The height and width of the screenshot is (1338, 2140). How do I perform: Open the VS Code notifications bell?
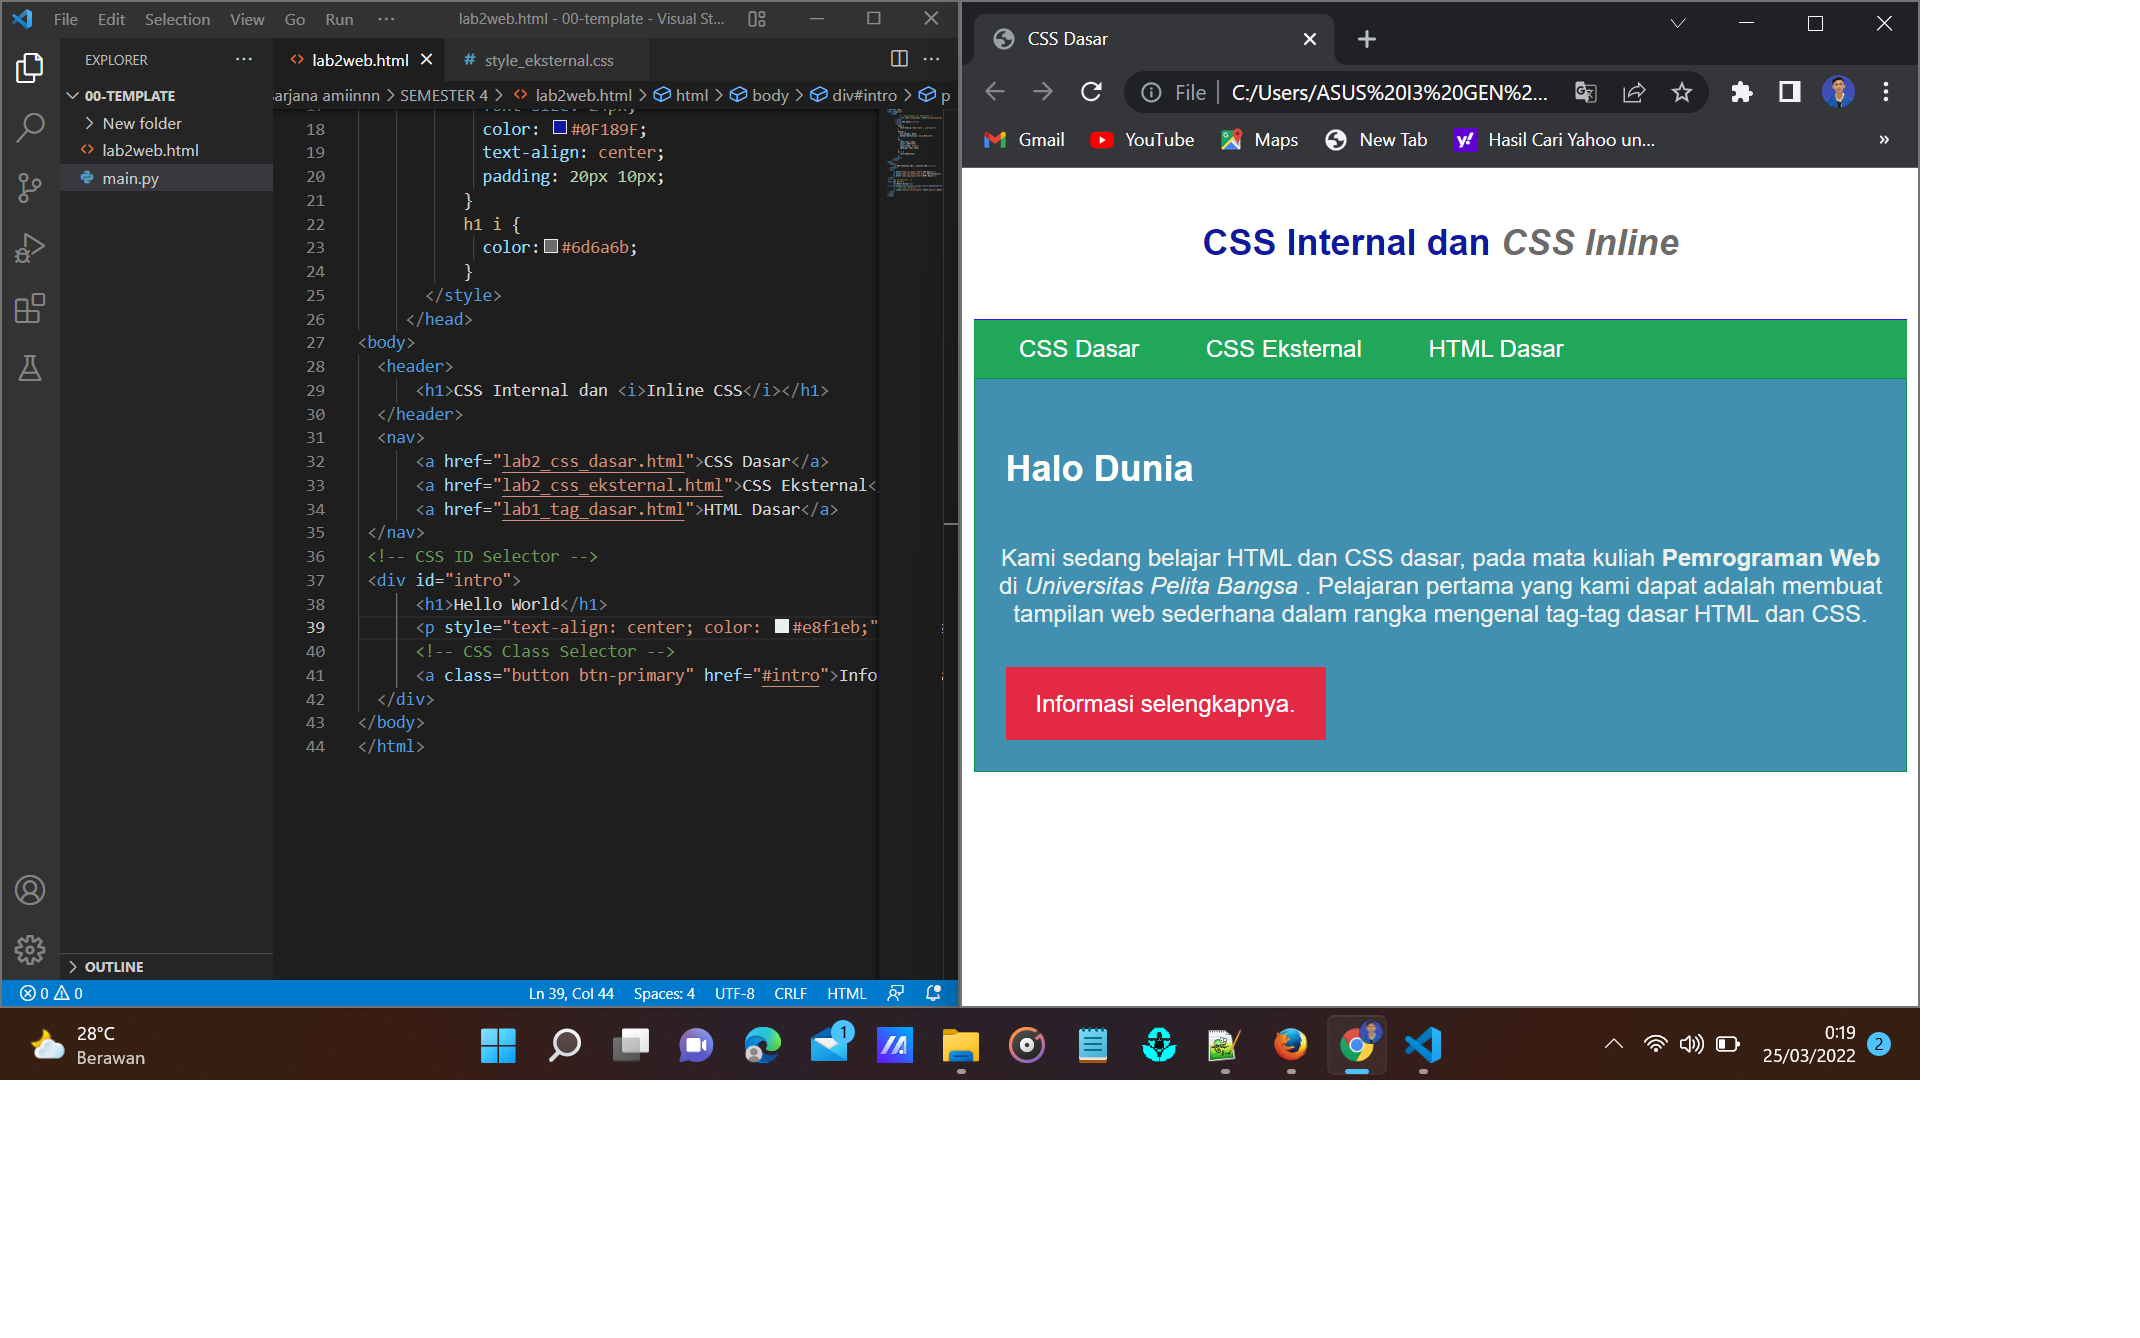coord(934,993)
